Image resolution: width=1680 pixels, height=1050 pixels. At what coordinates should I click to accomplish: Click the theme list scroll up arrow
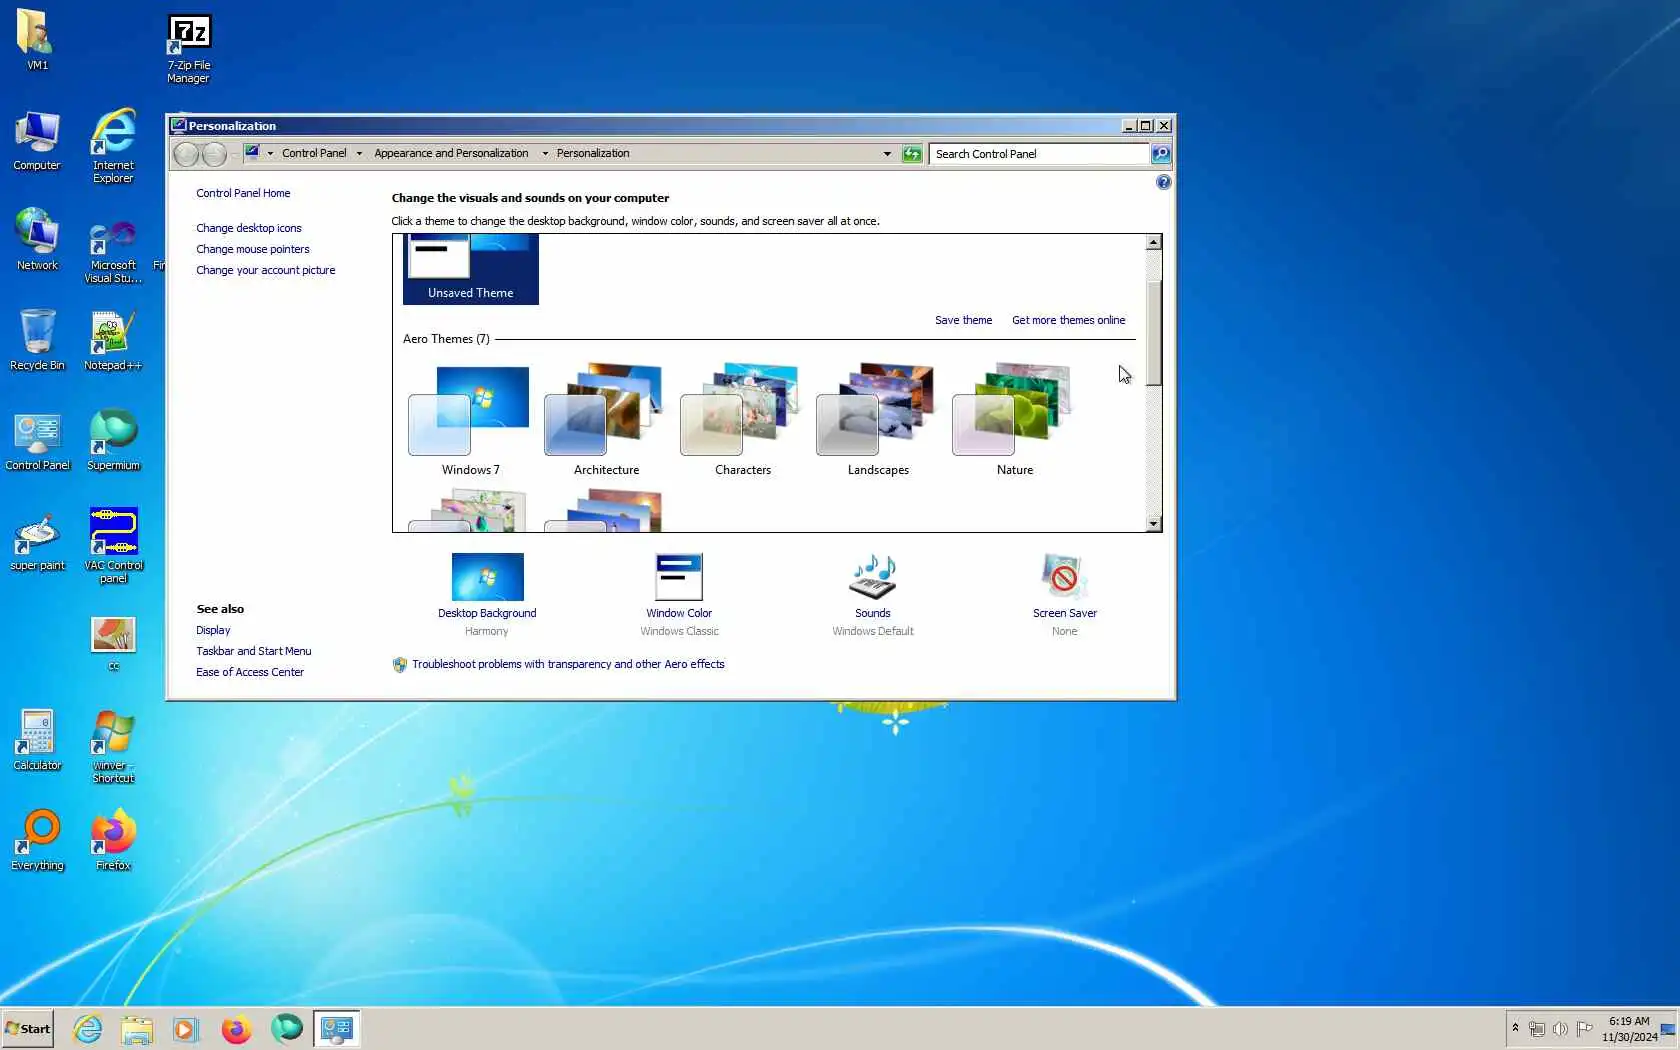coord(1153,242)
